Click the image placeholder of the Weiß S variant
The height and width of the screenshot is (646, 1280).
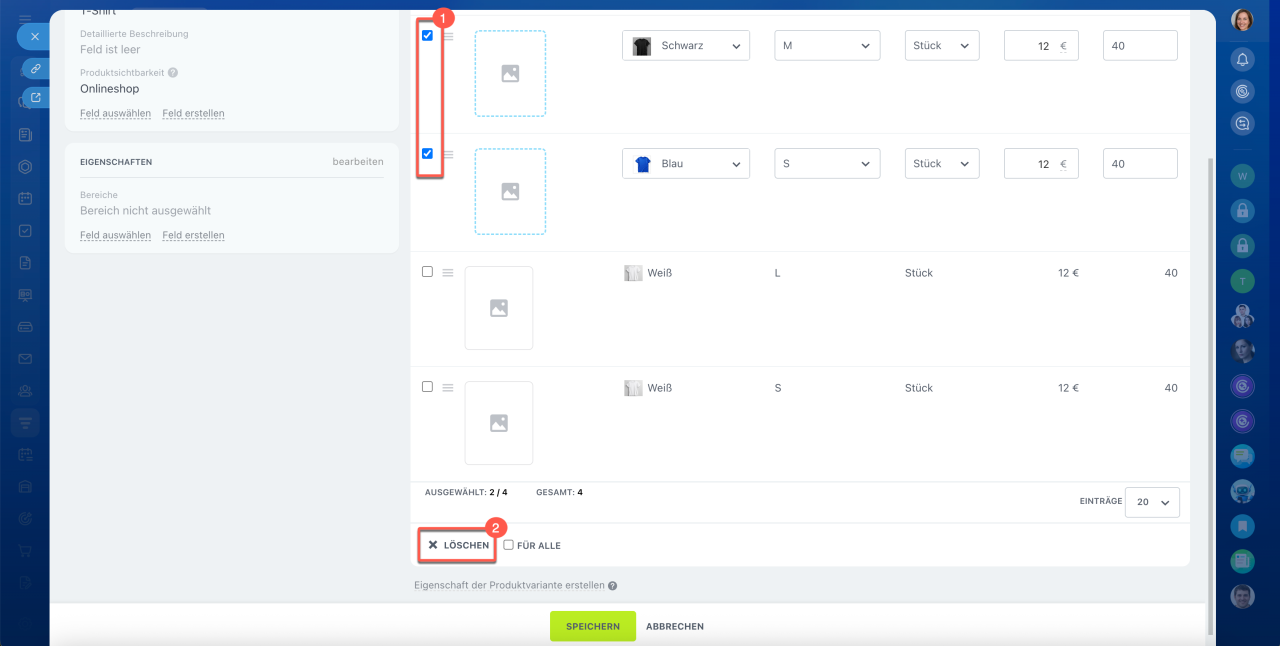tap(499, 423)
